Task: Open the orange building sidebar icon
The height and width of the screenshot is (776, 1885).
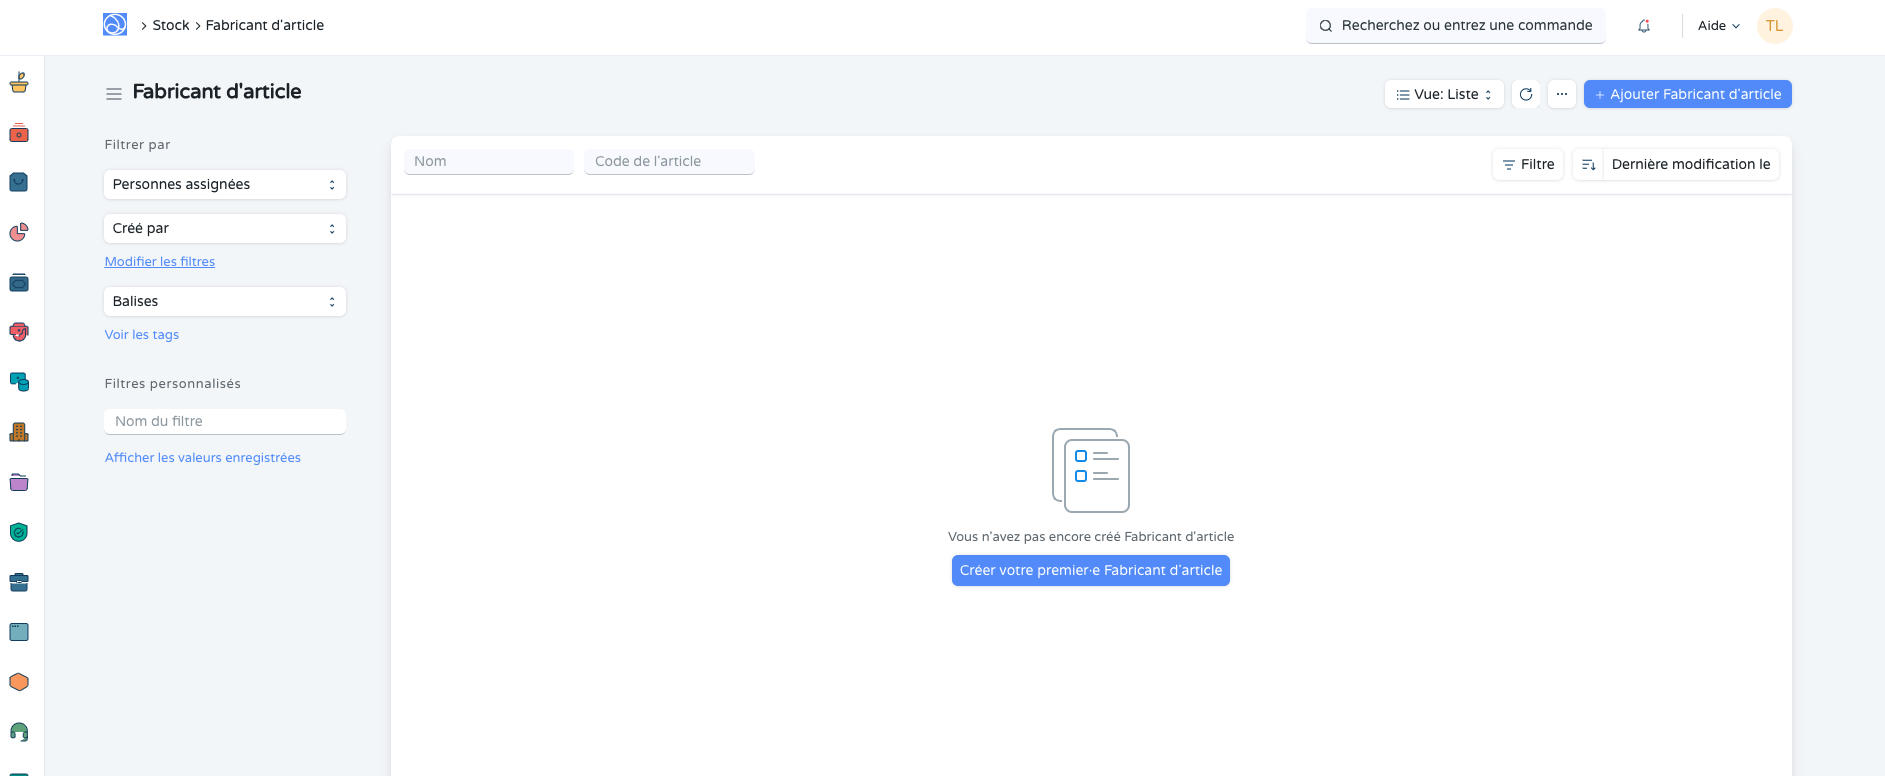Action: coord(19,432)
